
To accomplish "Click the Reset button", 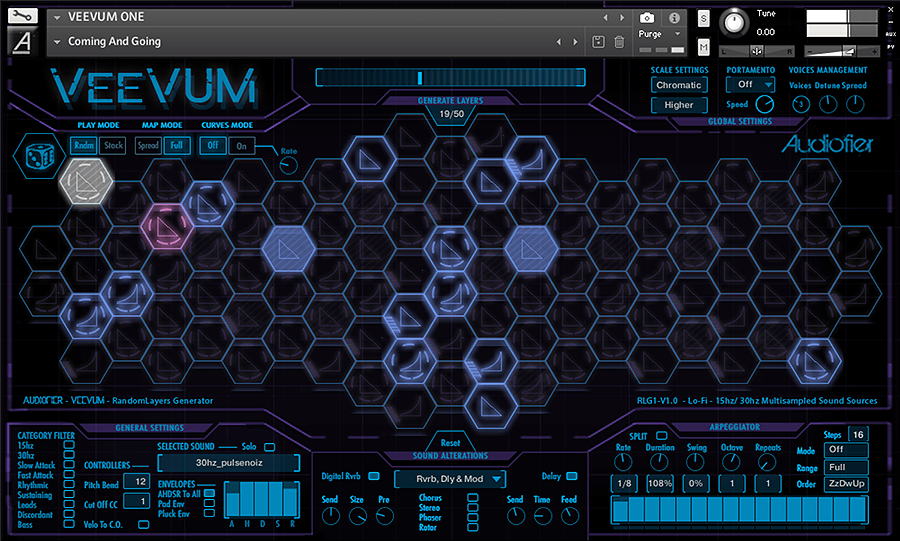I will click(x=451, y=442).
